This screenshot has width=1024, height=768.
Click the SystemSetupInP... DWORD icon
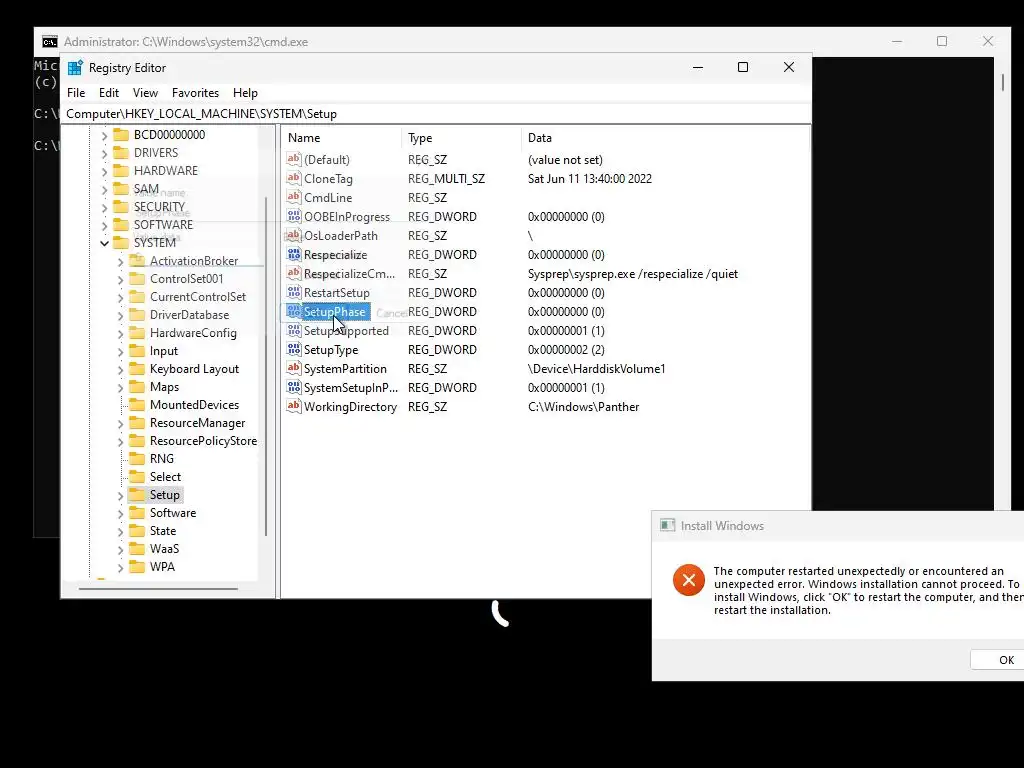click(x=294, y=387)
